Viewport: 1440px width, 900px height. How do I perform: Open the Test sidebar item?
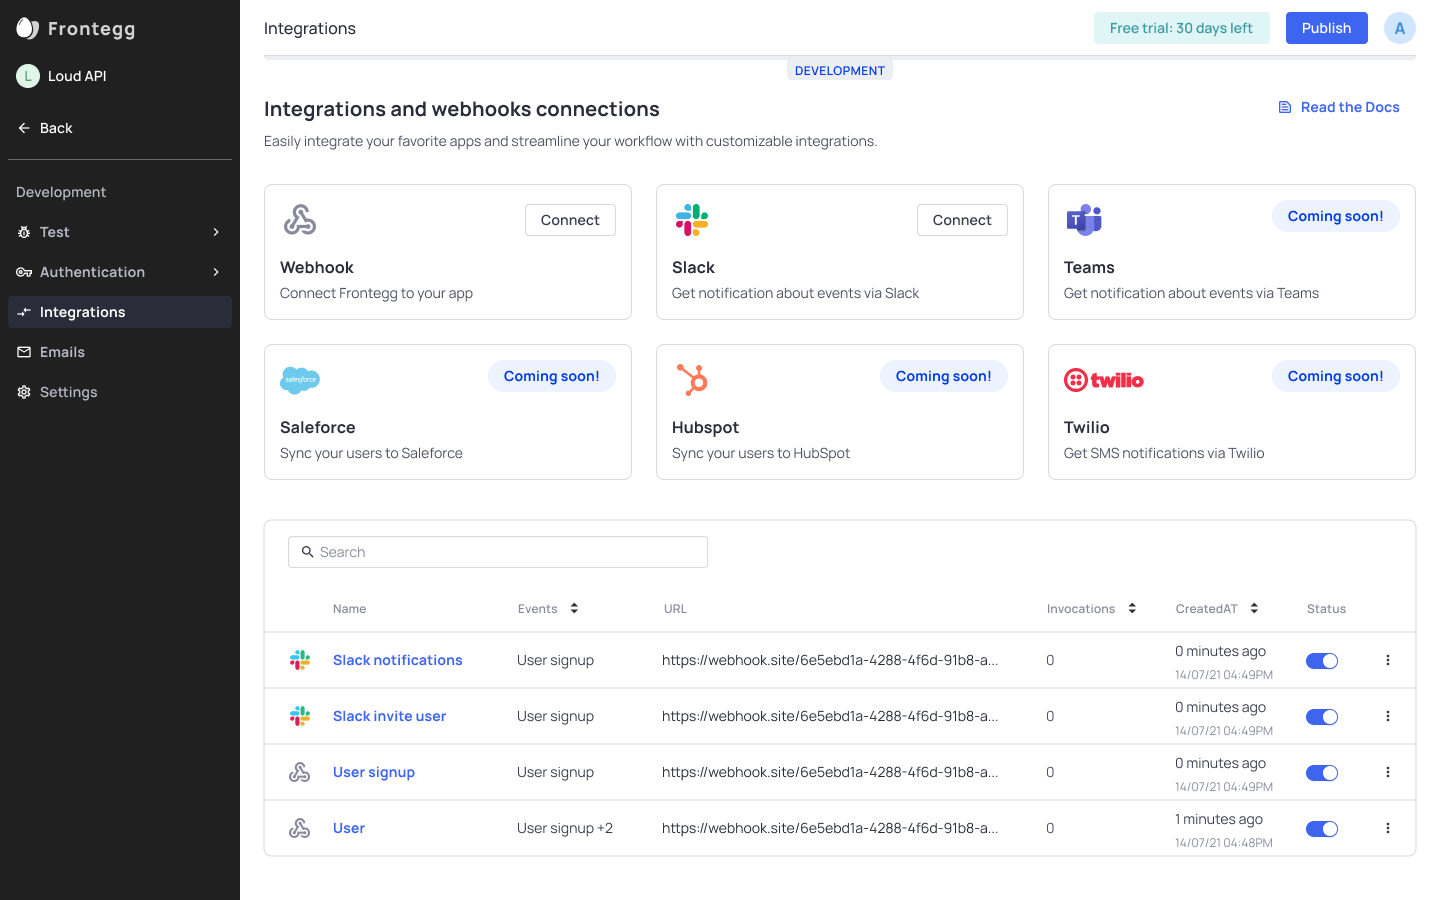coord(120,232)
